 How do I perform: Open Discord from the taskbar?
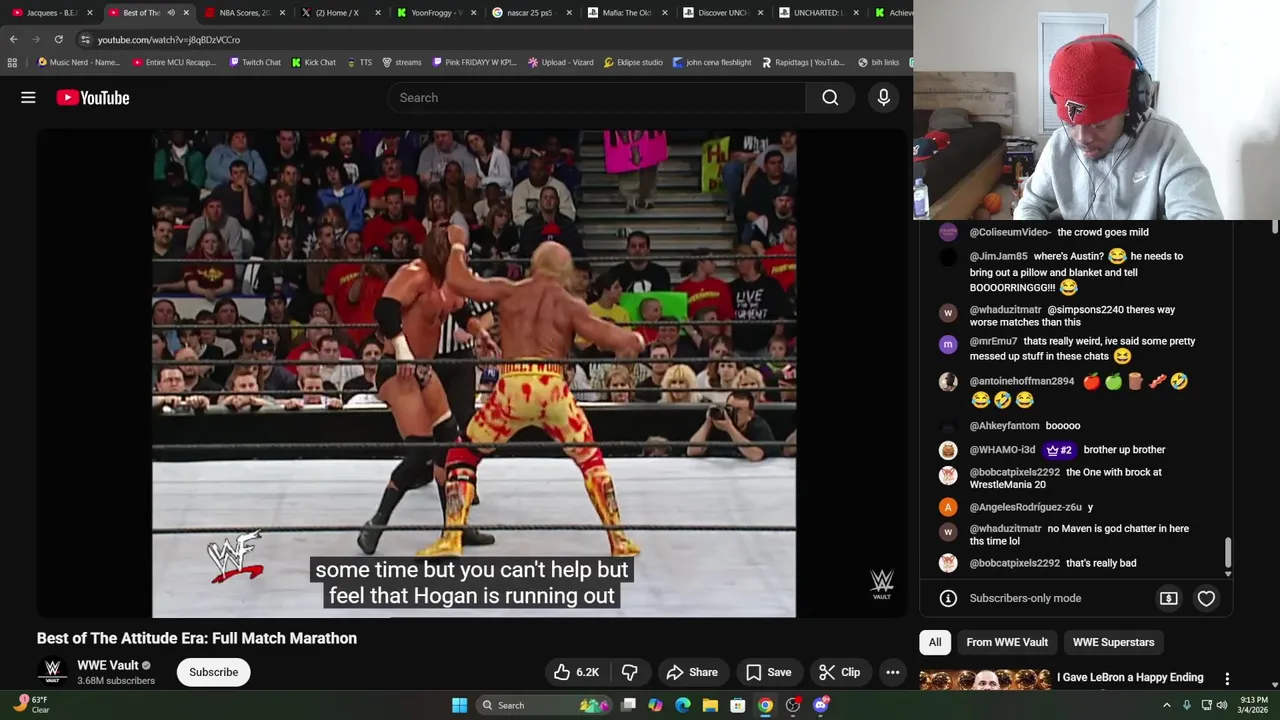coord(821,705)
